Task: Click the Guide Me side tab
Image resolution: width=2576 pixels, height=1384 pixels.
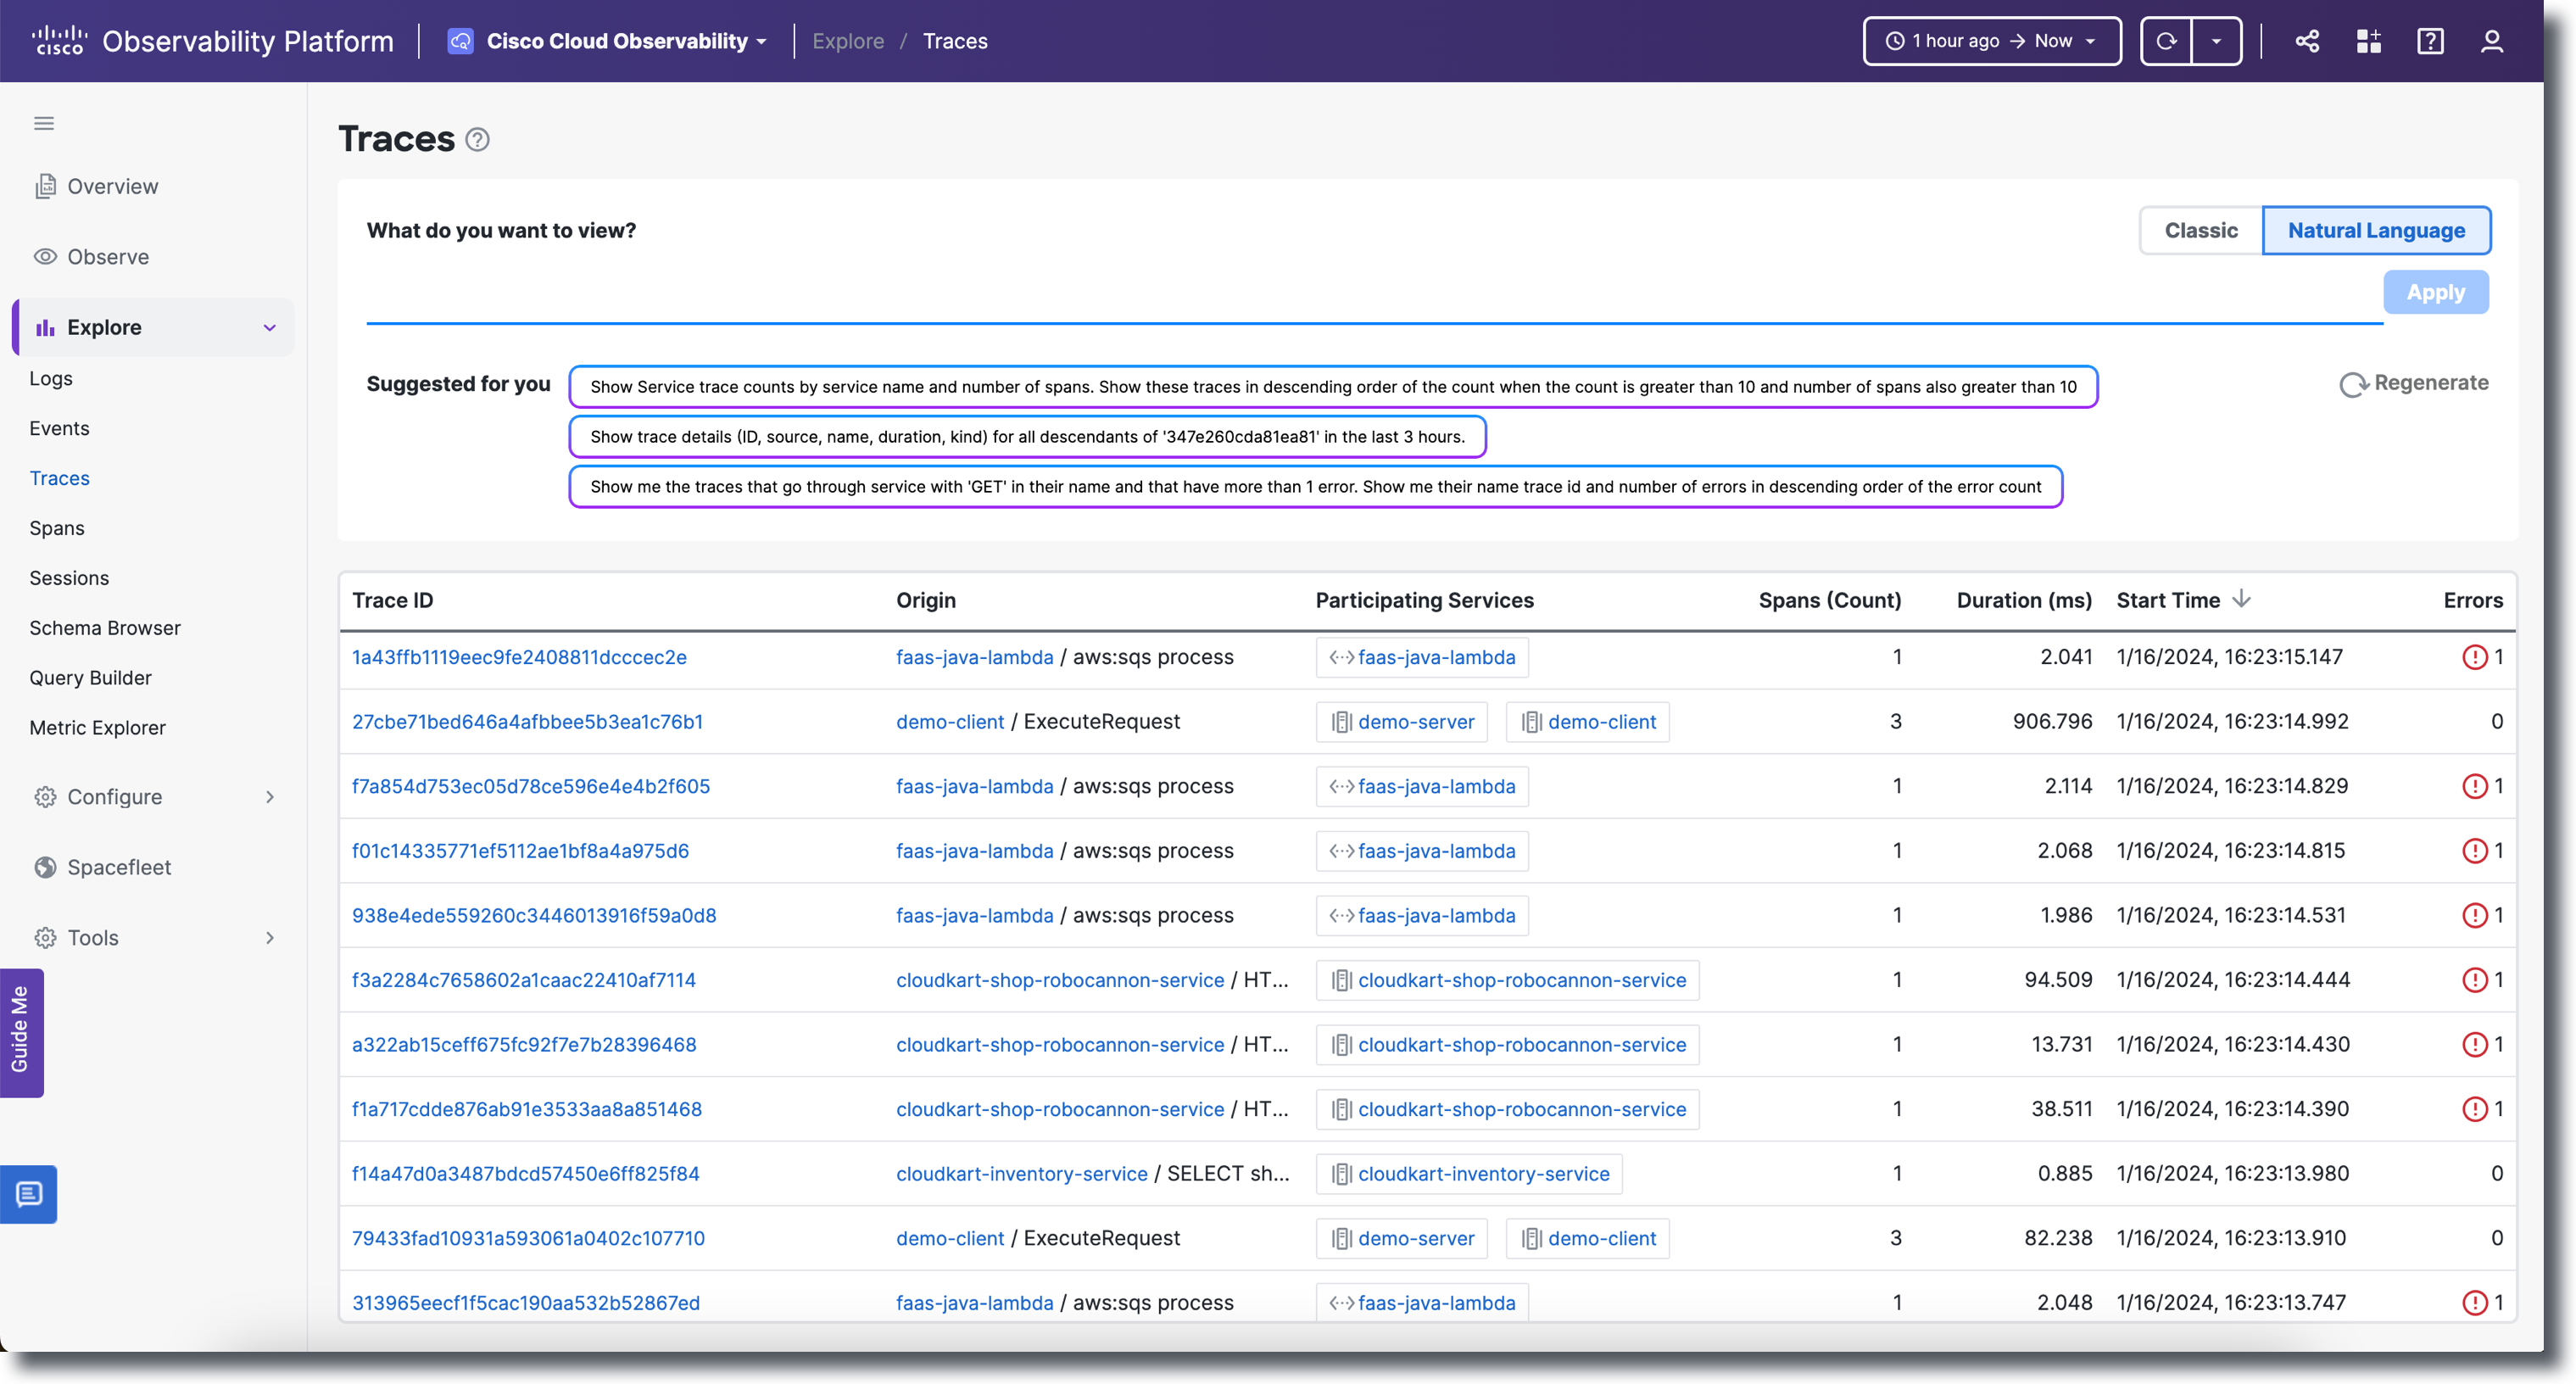Action: [21, 1031]
